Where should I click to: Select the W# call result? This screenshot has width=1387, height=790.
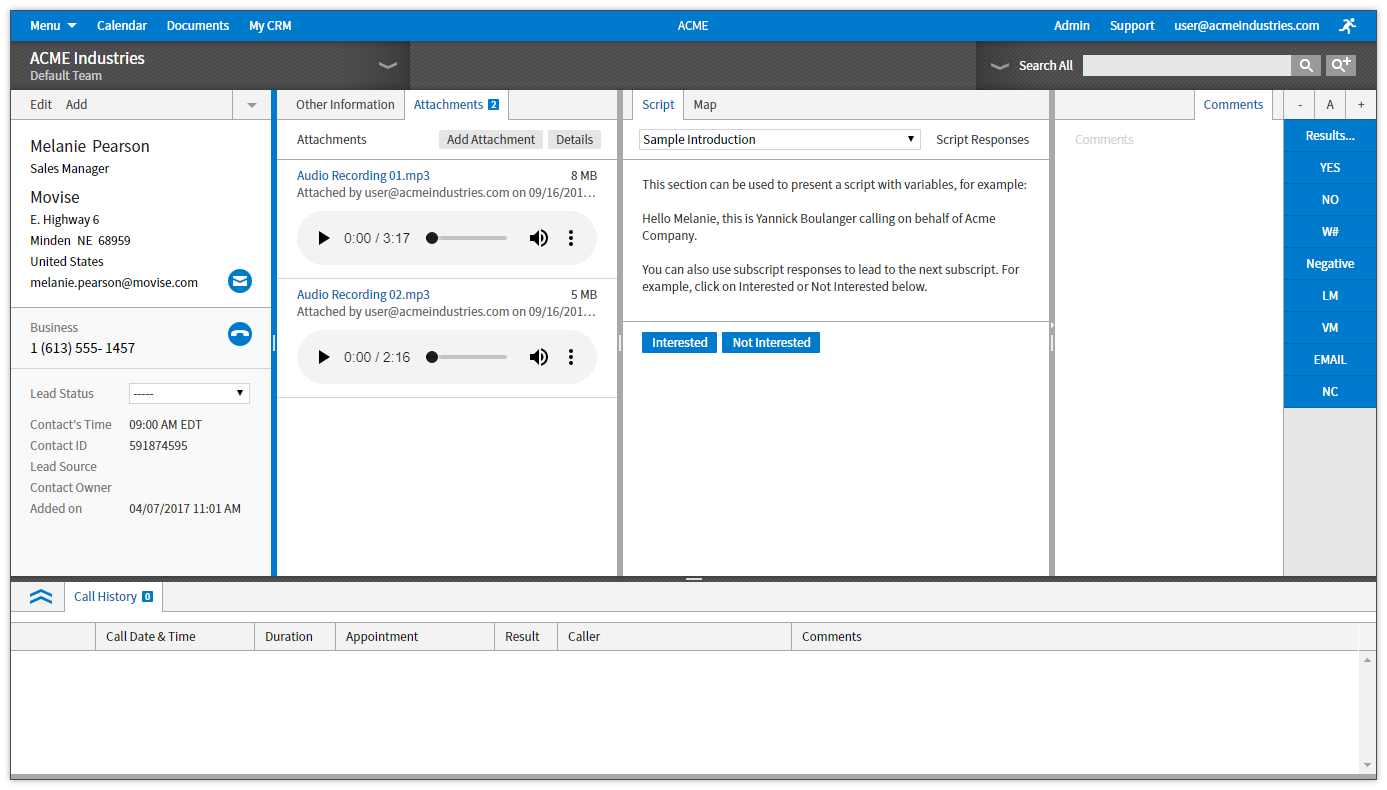point(1330,232)
